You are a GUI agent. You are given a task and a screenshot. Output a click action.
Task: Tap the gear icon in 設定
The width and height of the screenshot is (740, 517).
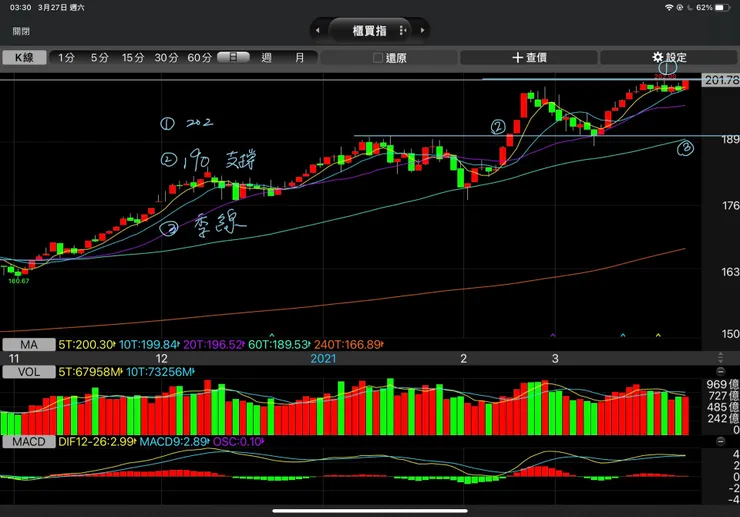pos(657,57)
